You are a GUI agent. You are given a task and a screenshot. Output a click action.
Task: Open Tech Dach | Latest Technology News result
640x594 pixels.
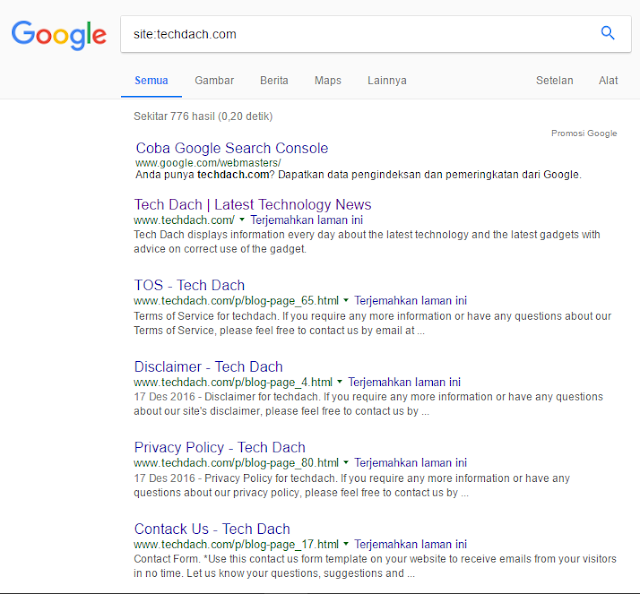coord(253,205)
